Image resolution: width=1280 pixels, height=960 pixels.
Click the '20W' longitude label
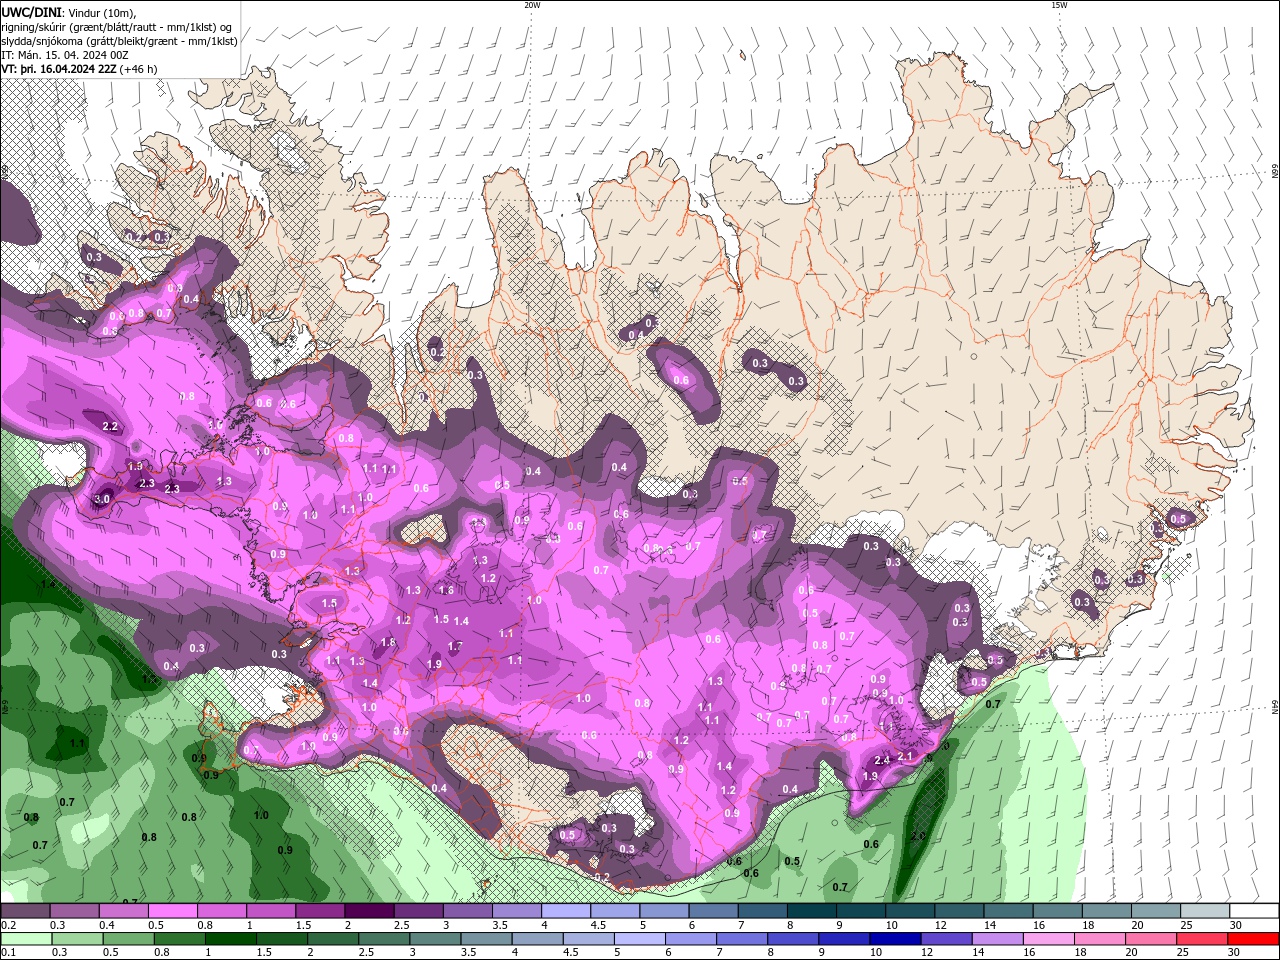pos(532,5)
